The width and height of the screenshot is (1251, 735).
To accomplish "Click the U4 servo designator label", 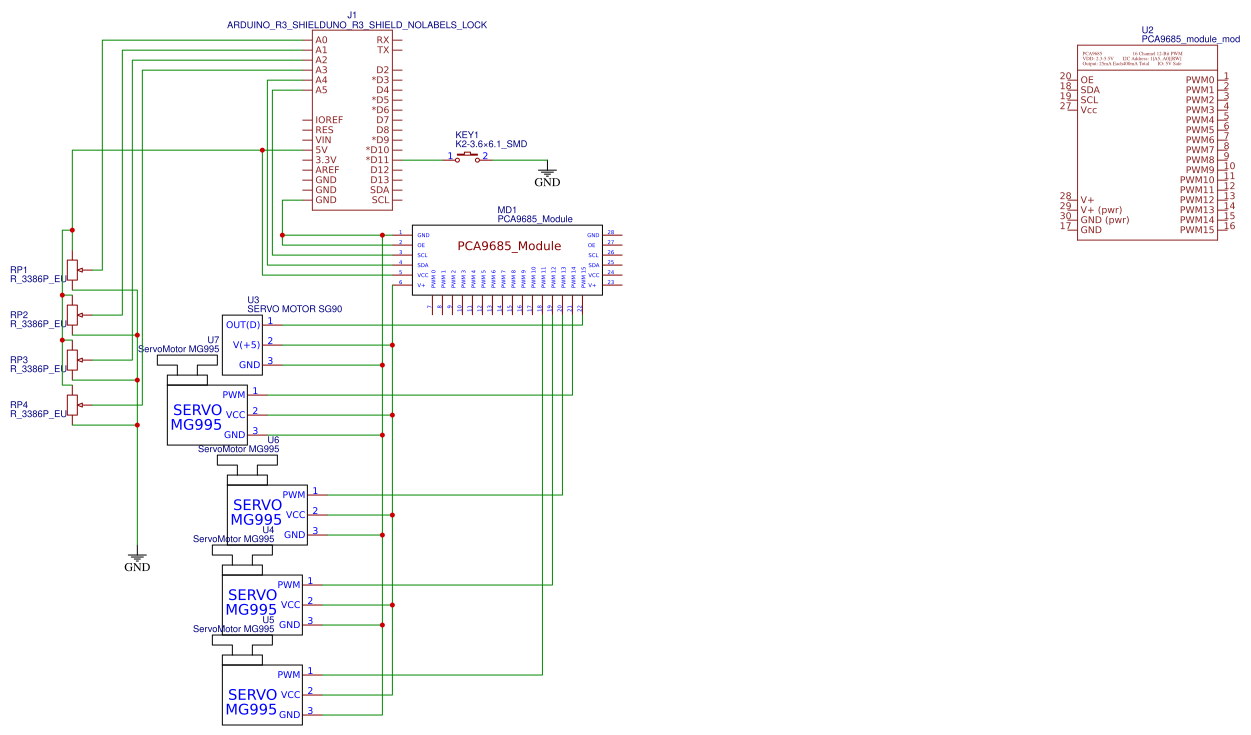I will pyautogui.click(x=268, y=529).
